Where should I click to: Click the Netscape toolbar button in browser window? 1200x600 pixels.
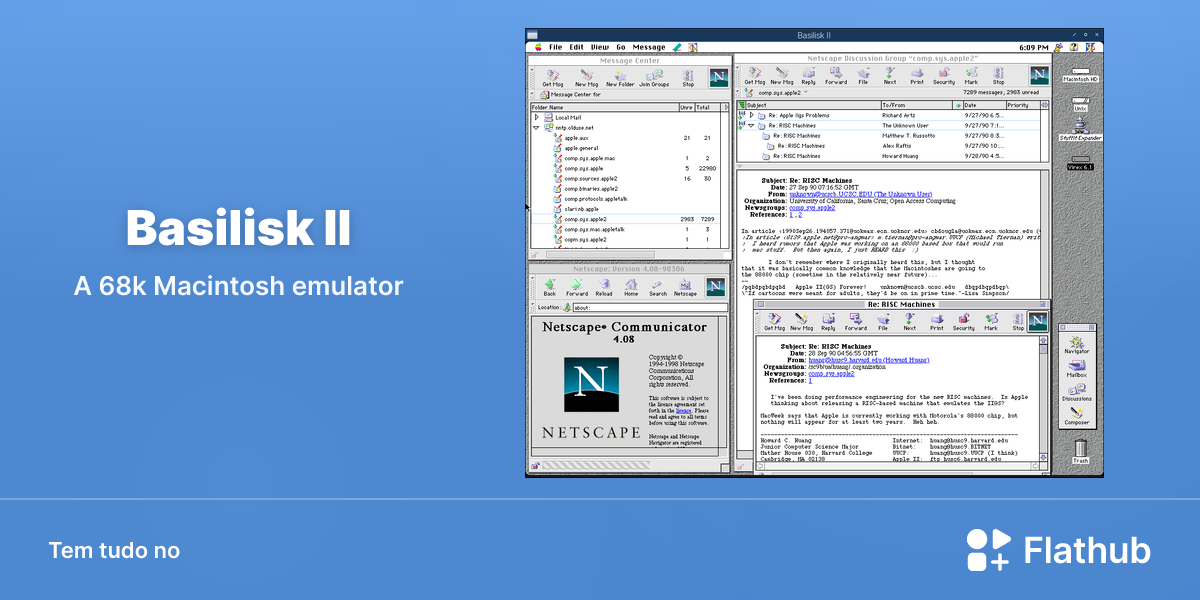pos(685,288)
